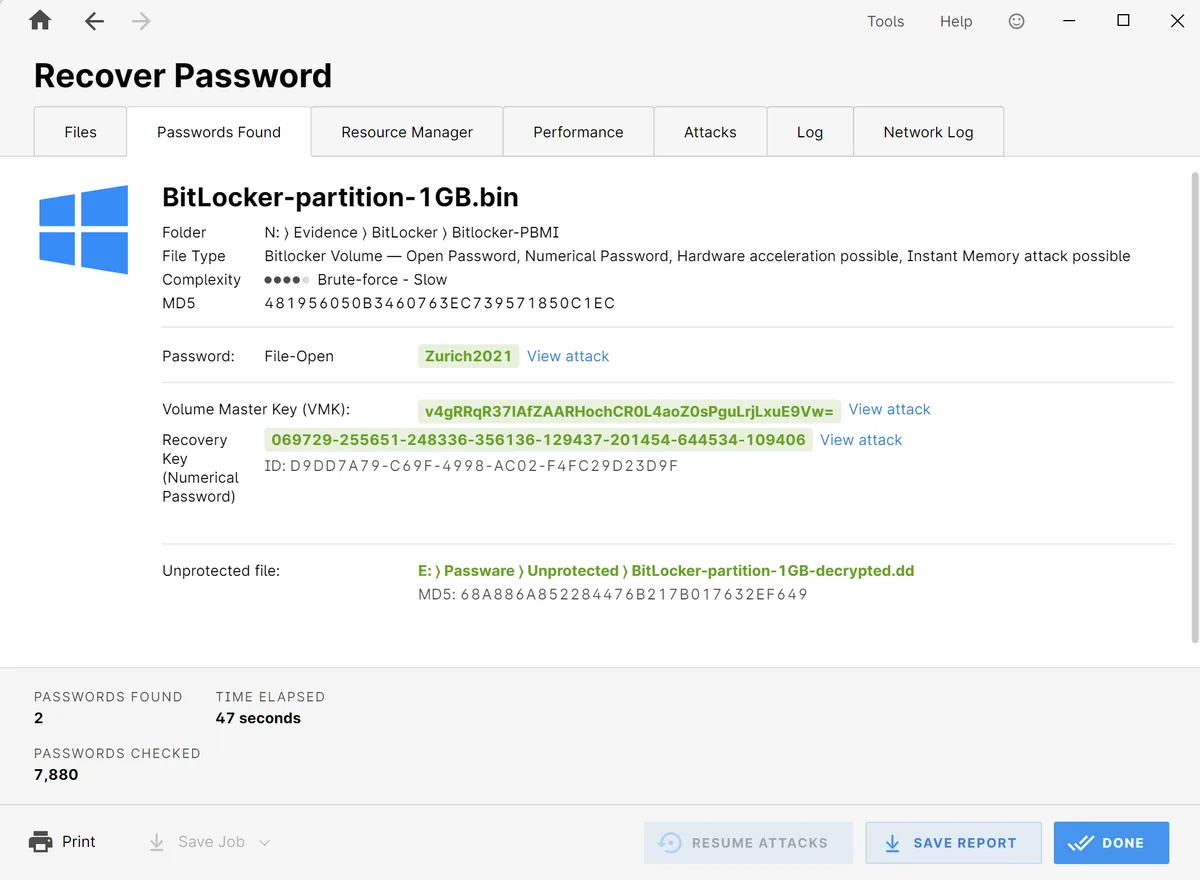This screenshot has height=880, width=1200.
Task: Select the Volume Master Key value
Action: pos(629,411)
